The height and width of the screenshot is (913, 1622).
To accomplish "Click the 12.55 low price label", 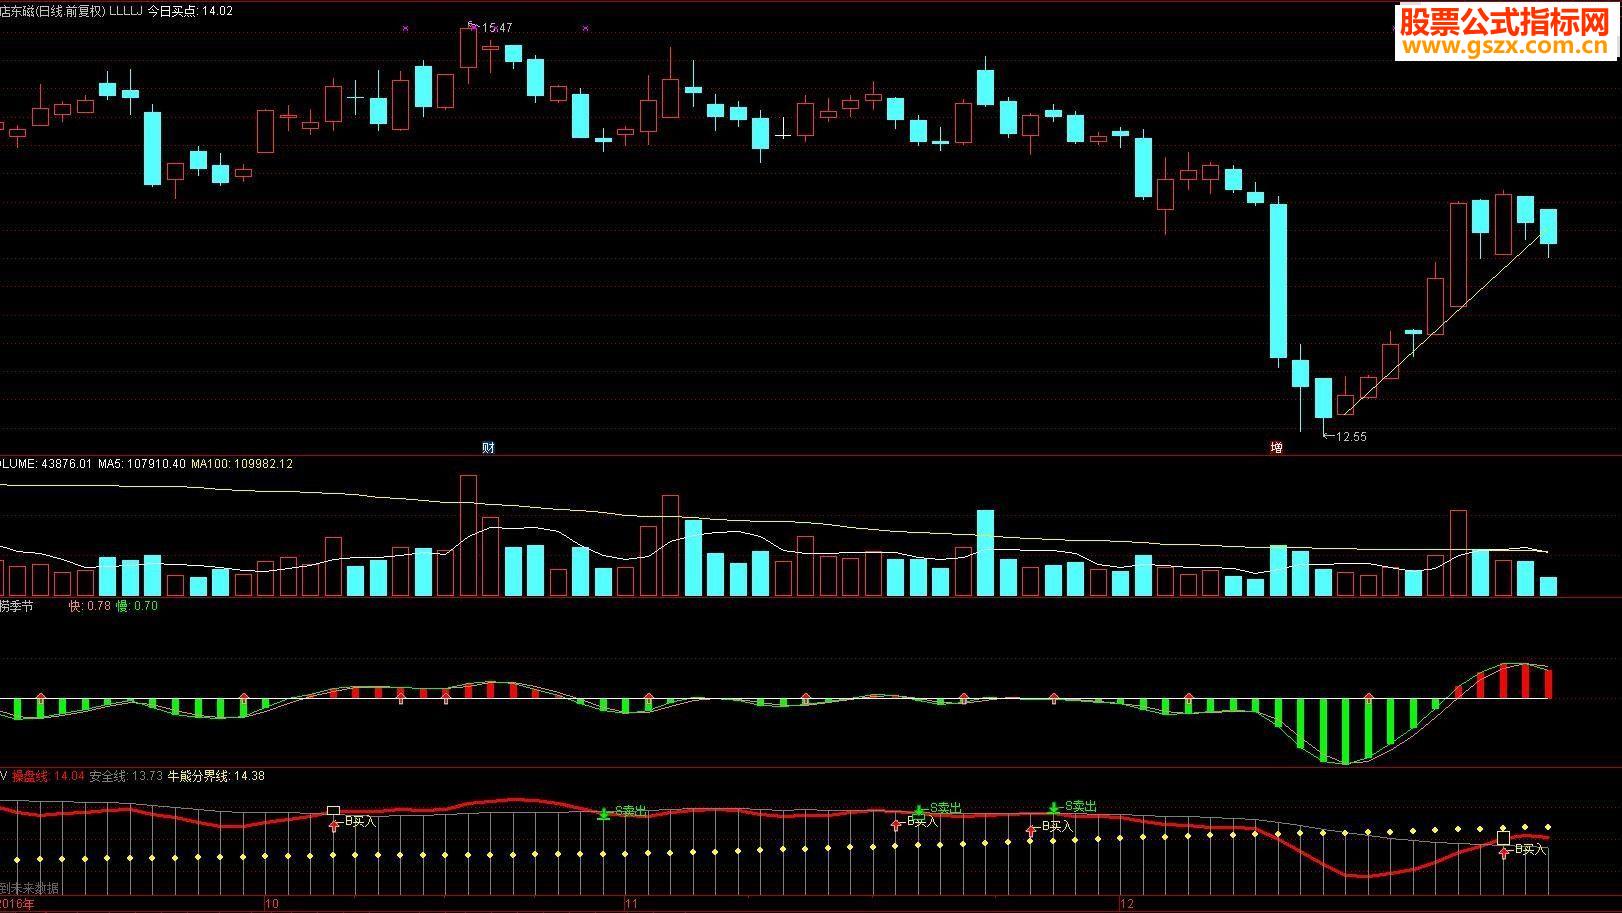I will click(1350, 436).
